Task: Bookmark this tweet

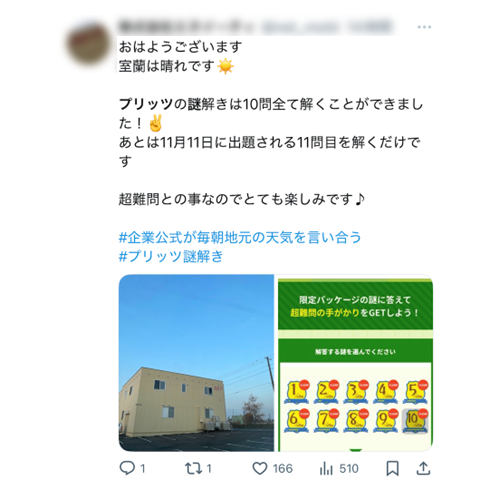Action: [x=392, y=468]
